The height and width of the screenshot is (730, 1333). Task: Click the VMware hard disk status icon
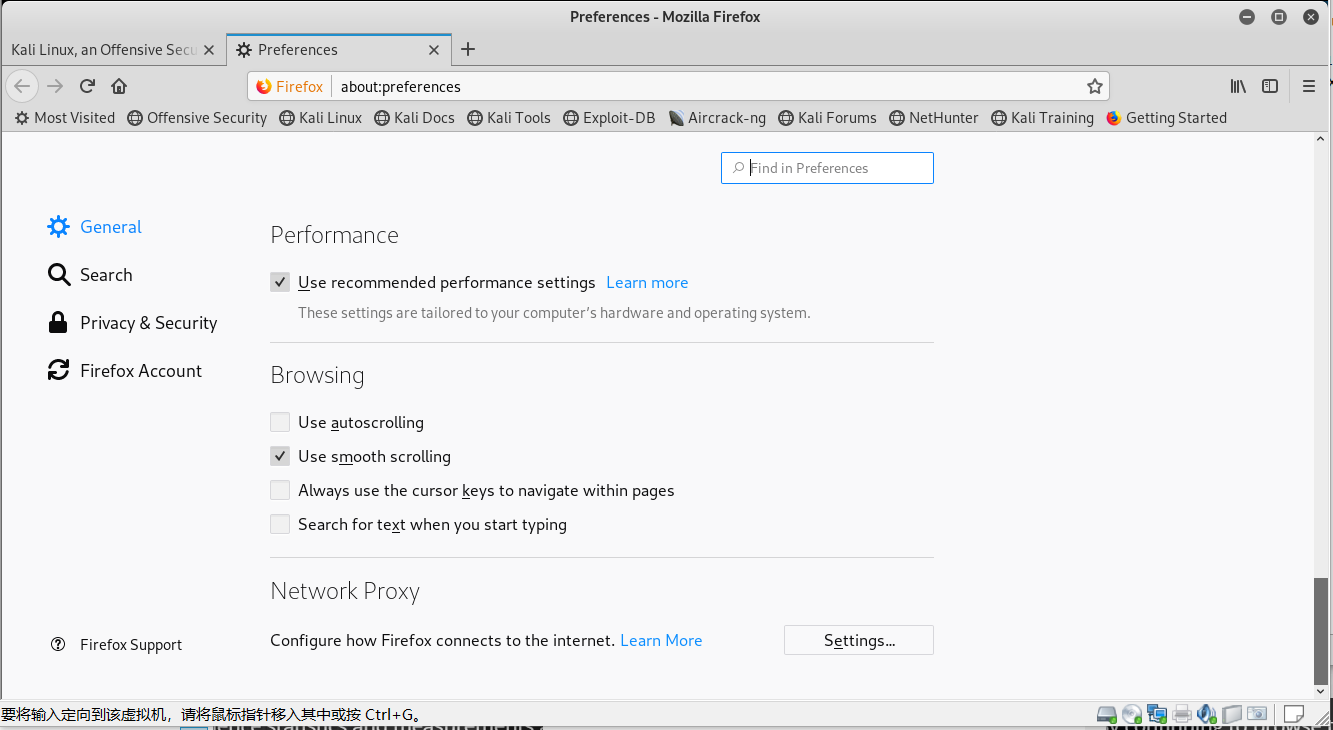click(x=1106, y=714)
